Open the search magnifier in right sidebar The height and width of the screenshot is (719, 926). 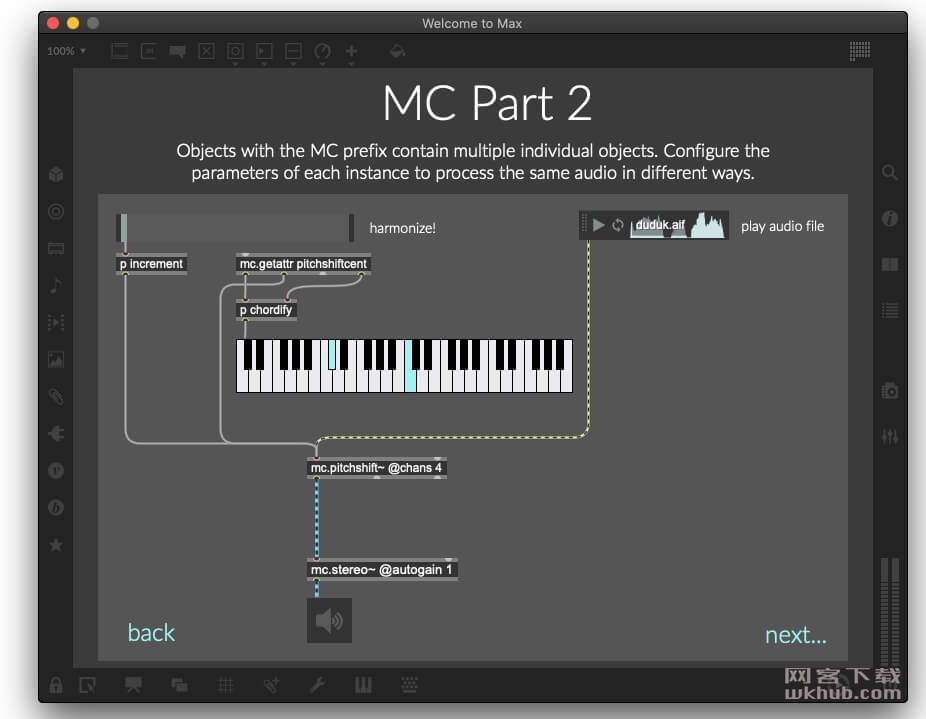pyautogui.click(x=889, y=173)
